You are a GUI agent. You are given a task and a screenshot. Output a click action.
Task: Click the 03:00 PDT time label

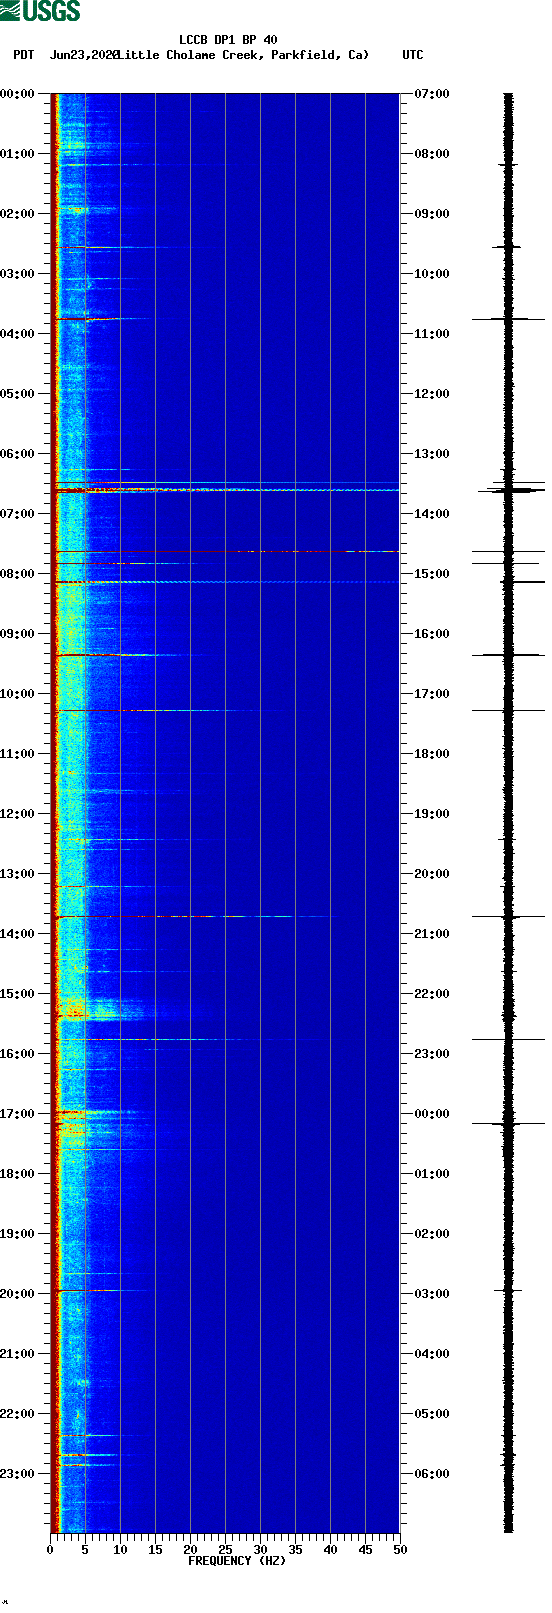pyautogui.click(x=18, y=274)
